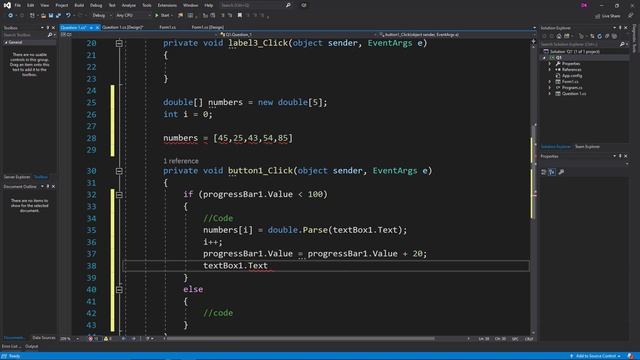
Task: Click the error count indicator in editor footer
Action: tap(93, 338)
